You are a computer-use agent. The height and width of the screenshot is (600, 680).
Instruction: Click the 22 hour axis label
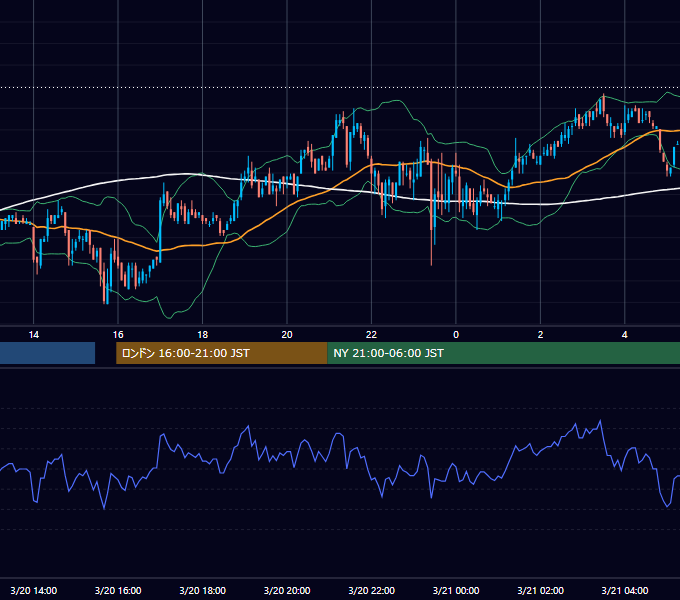point(371,335)
